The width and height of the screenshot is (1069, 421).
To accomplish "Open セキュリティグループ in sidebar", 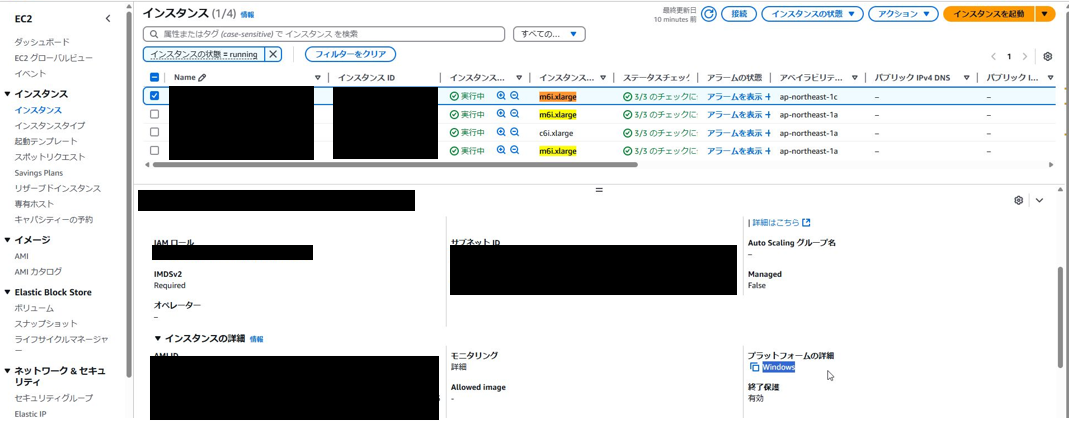I will click(54, 398).
